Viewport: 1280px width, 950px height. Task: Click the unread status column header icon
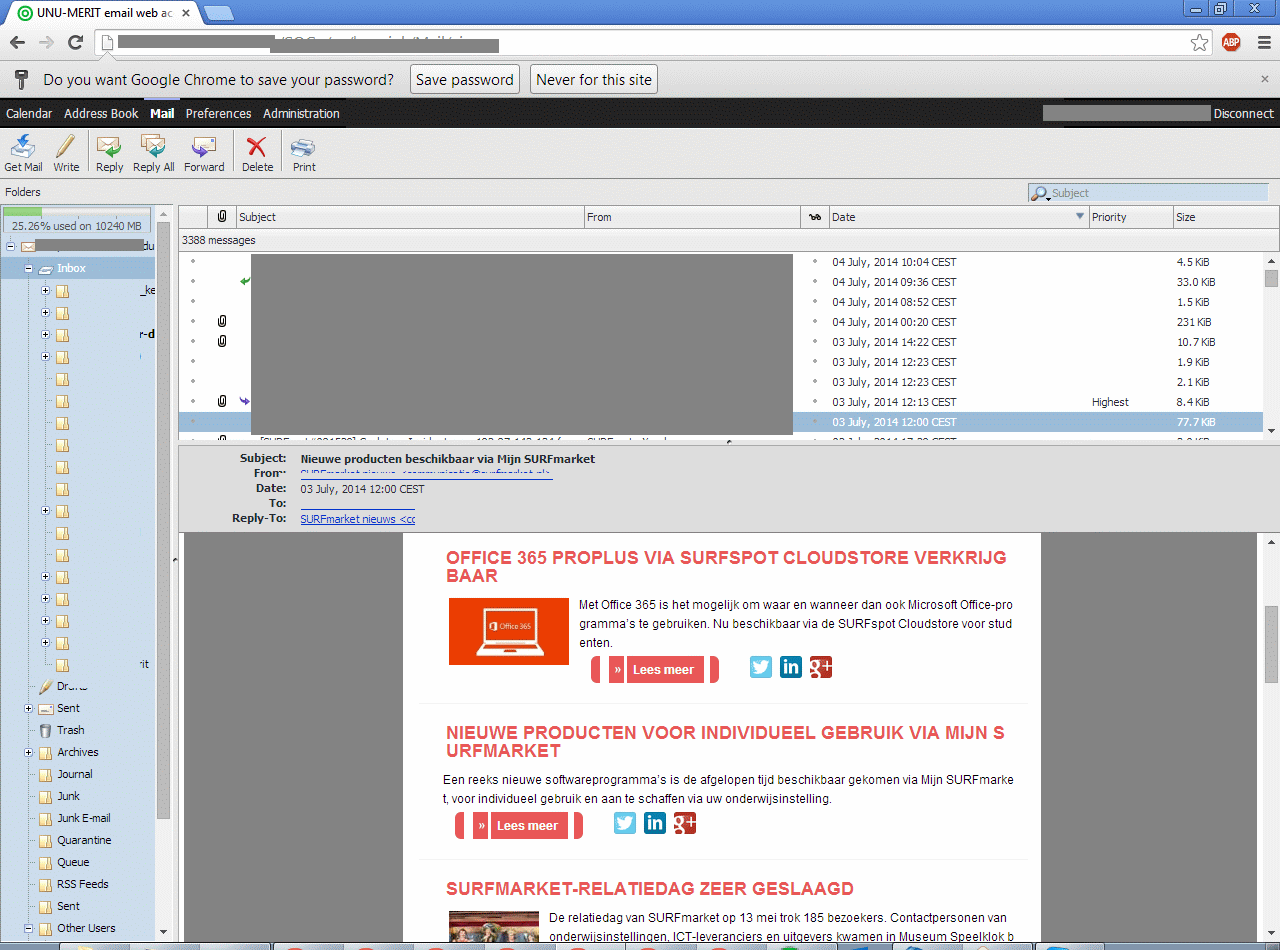pos(815,217)
